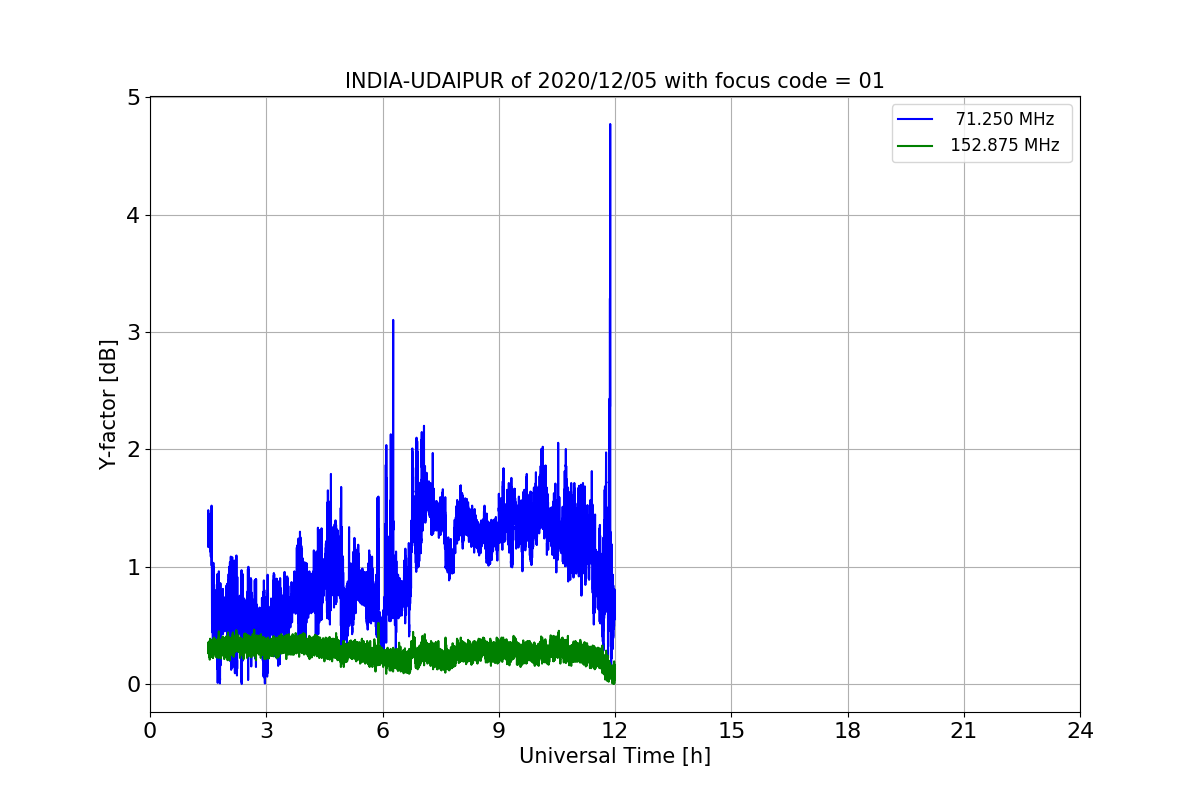Viewport: 1200px width, 800px height.
Task: Click the x-axis tick label 15
Action: [x=731, y=731]
